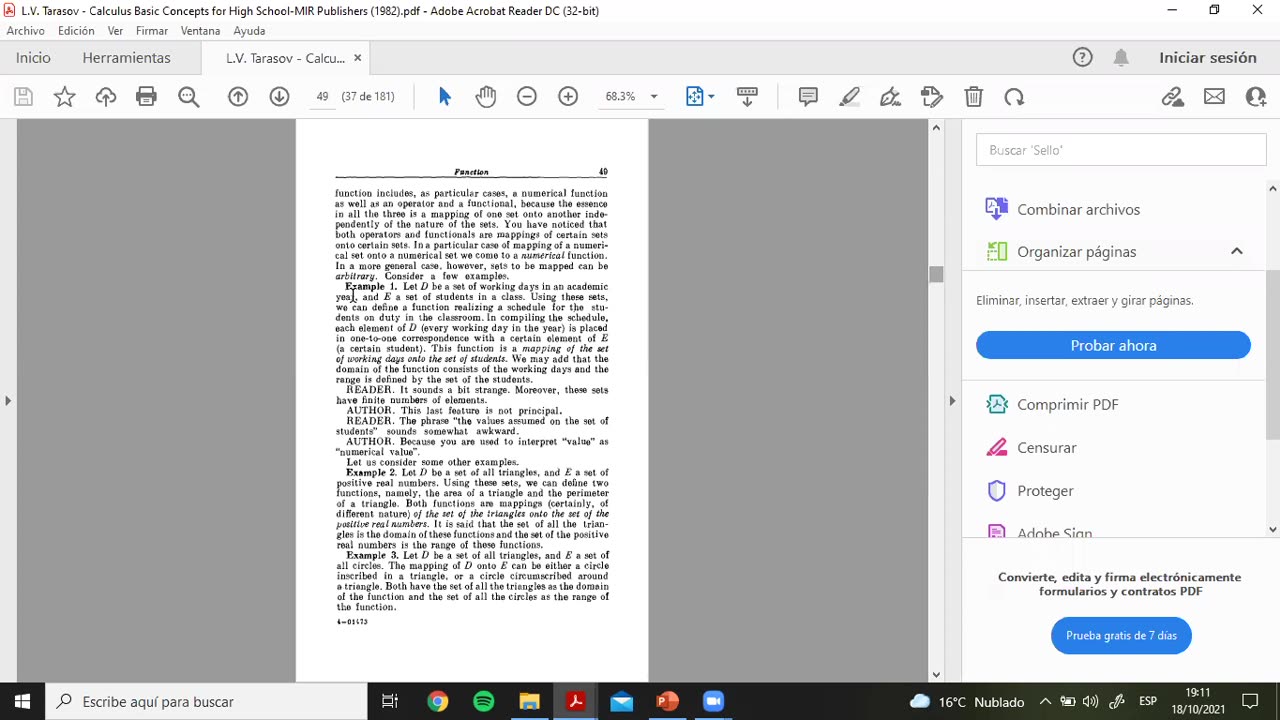
Task: Switch to the Inicio tab
Action: tap(33, 58)
